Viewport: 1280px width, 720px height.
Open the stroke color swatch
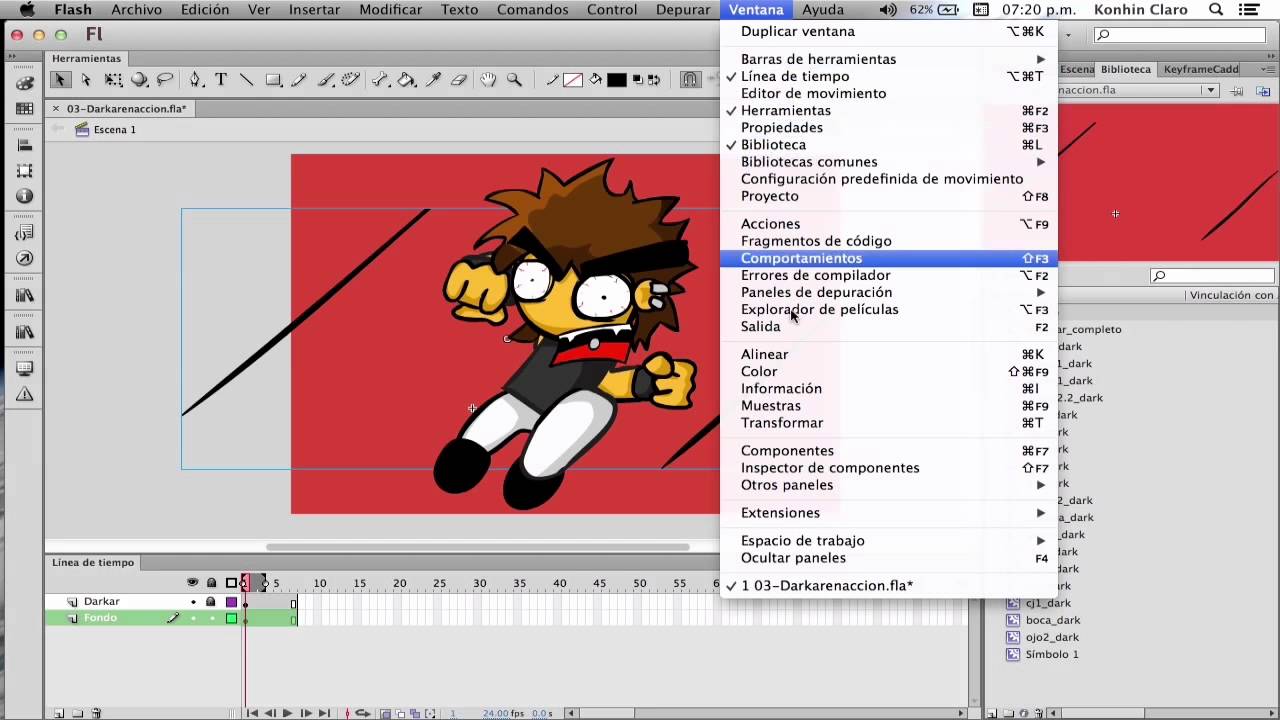point(573,80)
